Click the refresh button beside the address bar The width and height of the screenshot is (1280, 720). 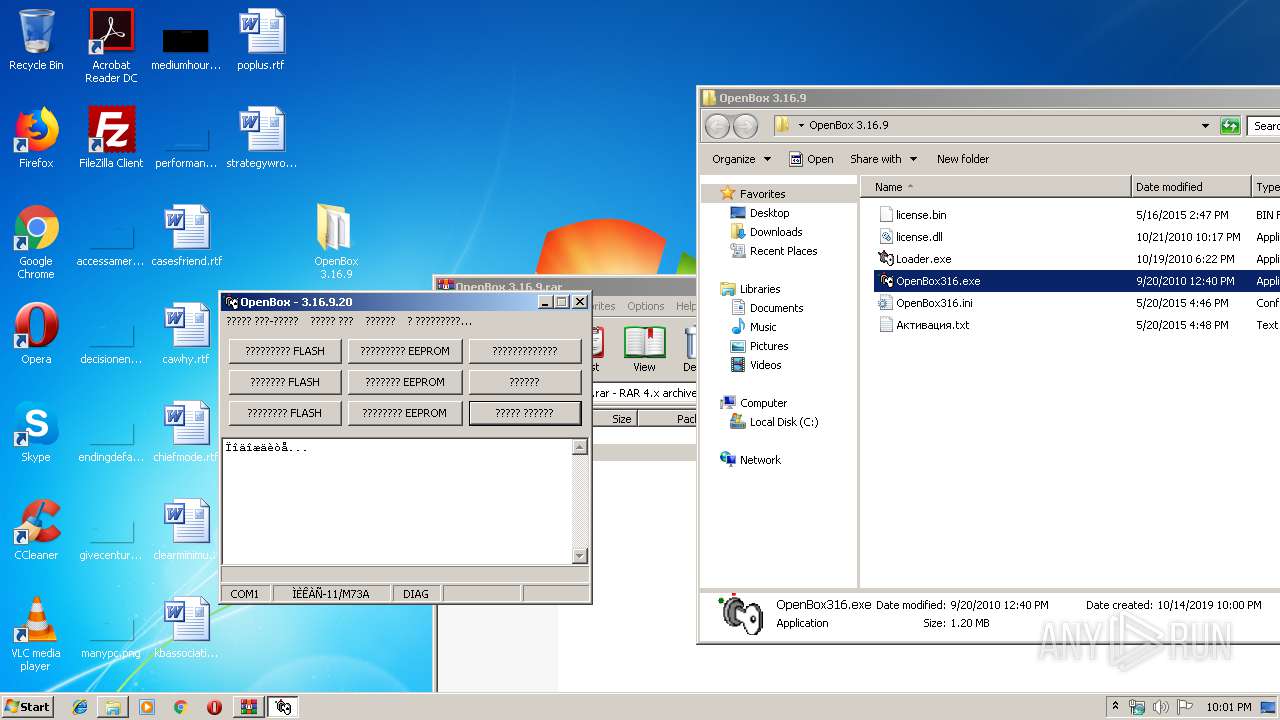click(1229, 126)
